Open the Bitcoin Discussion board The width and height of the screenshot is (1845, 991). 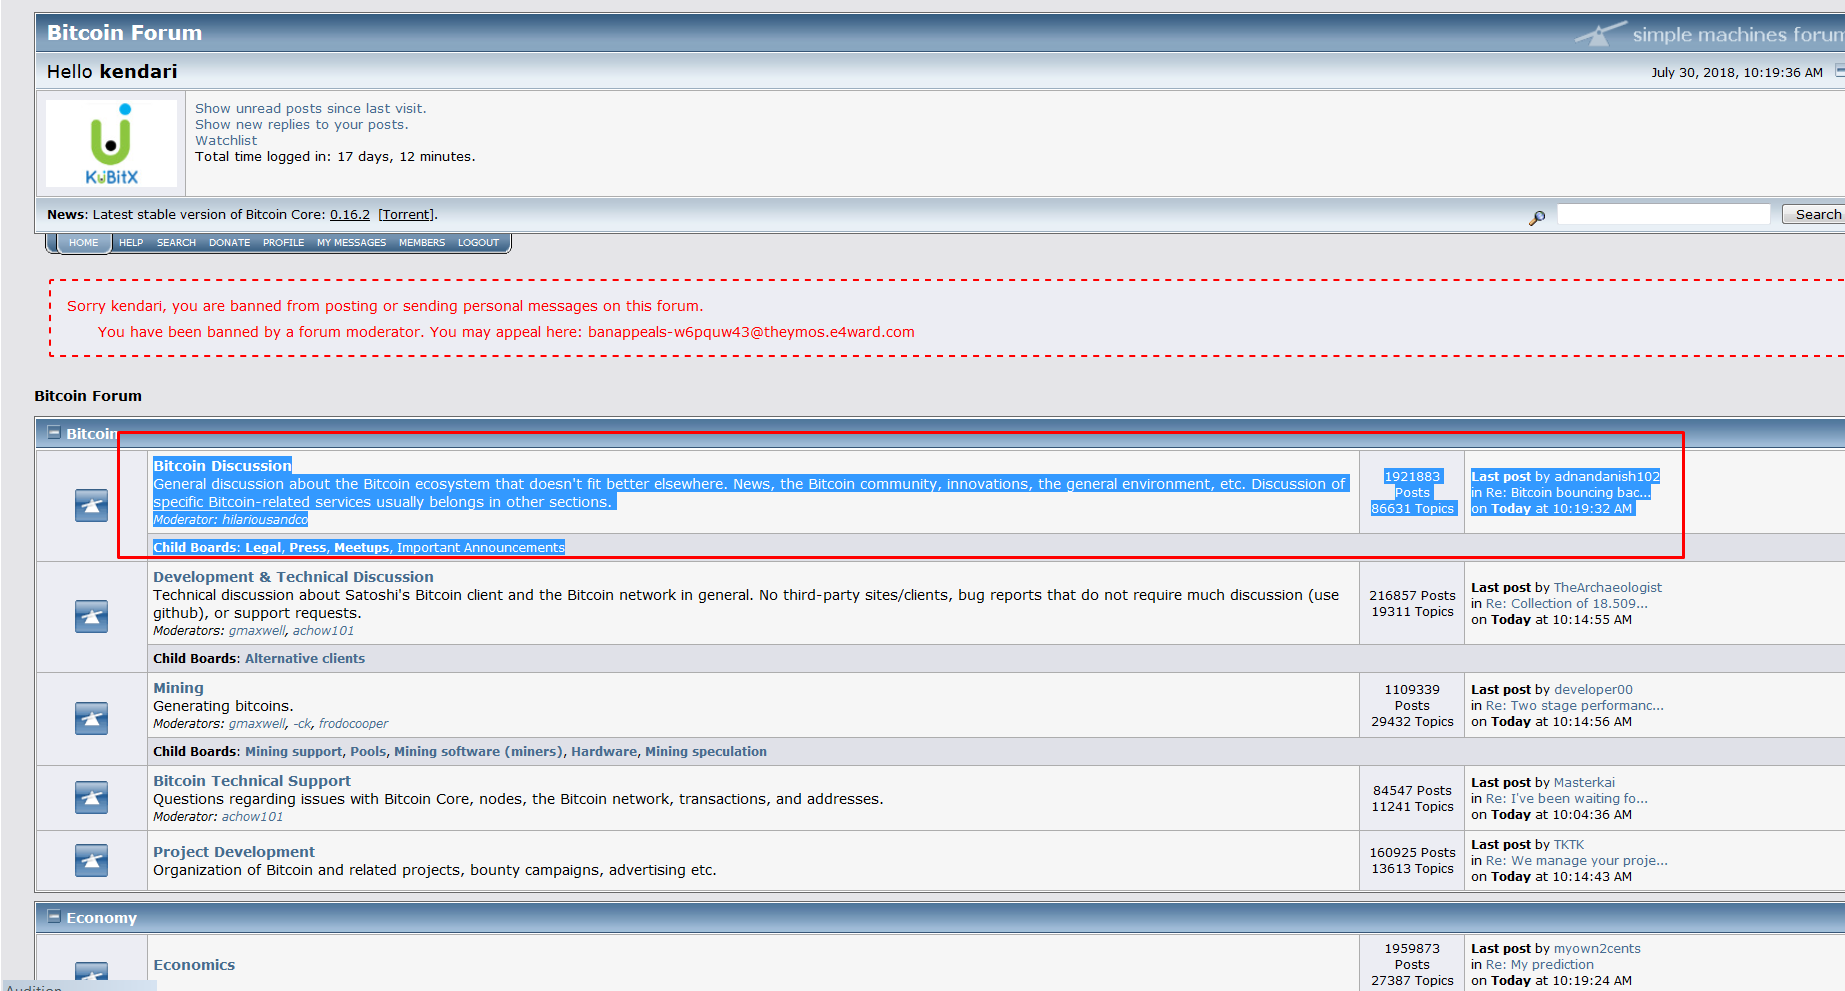pyautogui.click(x=222, y=466)
